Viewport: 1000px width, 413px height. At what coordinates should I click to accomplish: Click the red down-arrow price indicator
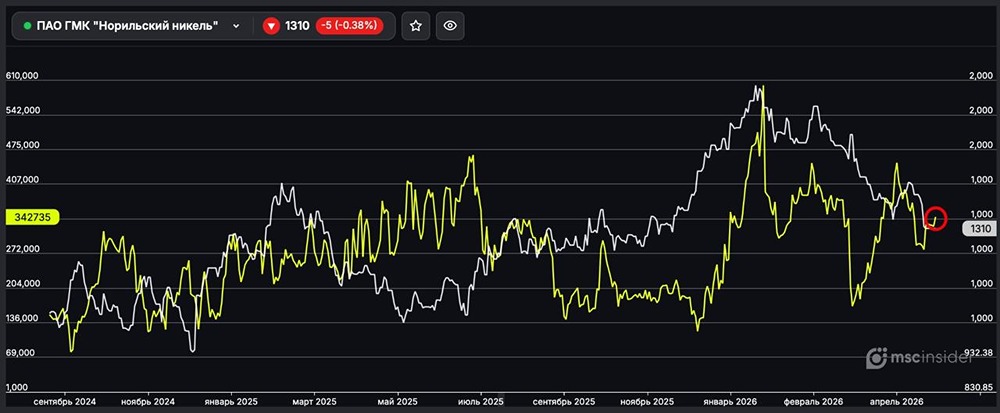point(271,25)
